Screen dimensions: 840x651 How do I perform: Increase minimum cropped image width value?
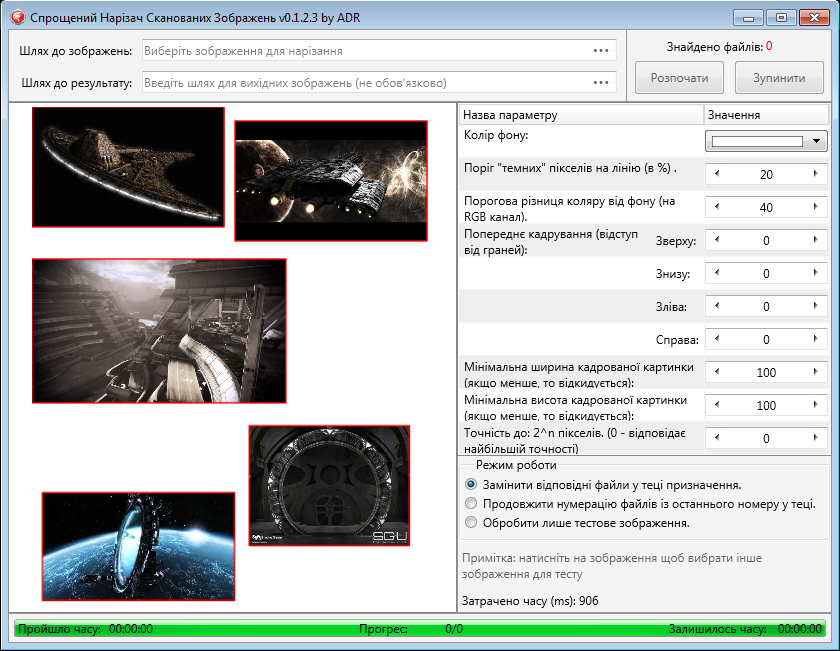[x=816, y=372]
